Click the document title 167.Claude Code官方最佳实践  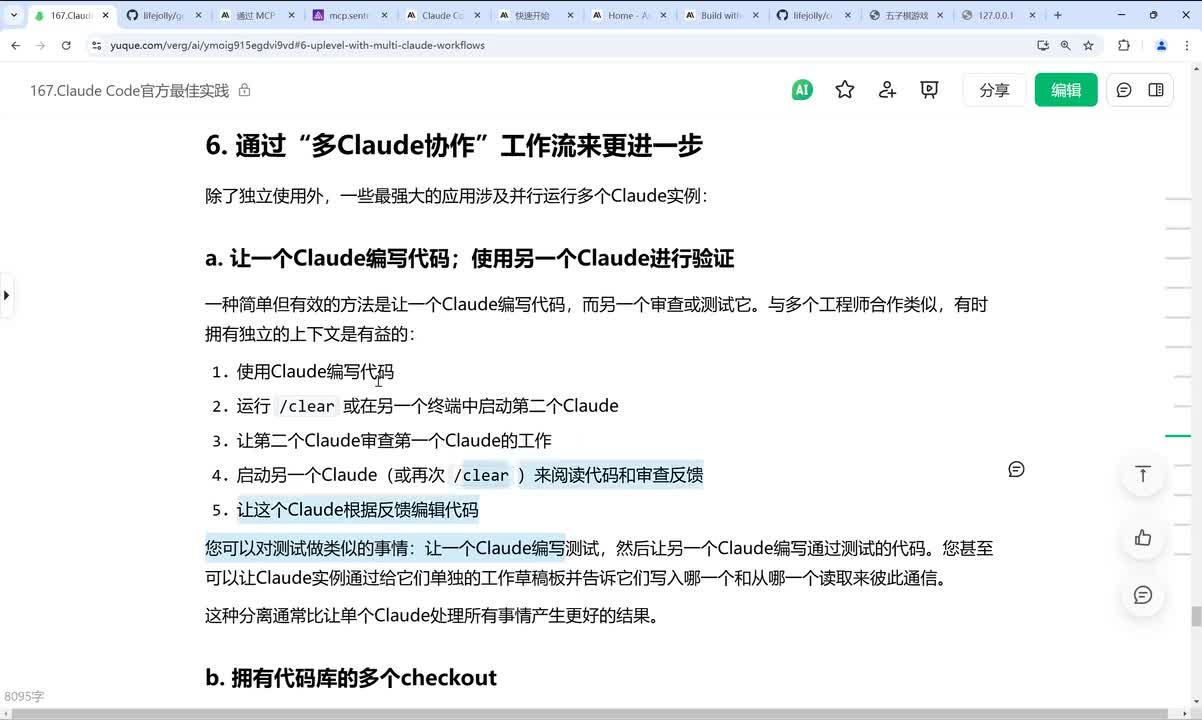(x=129, y=90)
